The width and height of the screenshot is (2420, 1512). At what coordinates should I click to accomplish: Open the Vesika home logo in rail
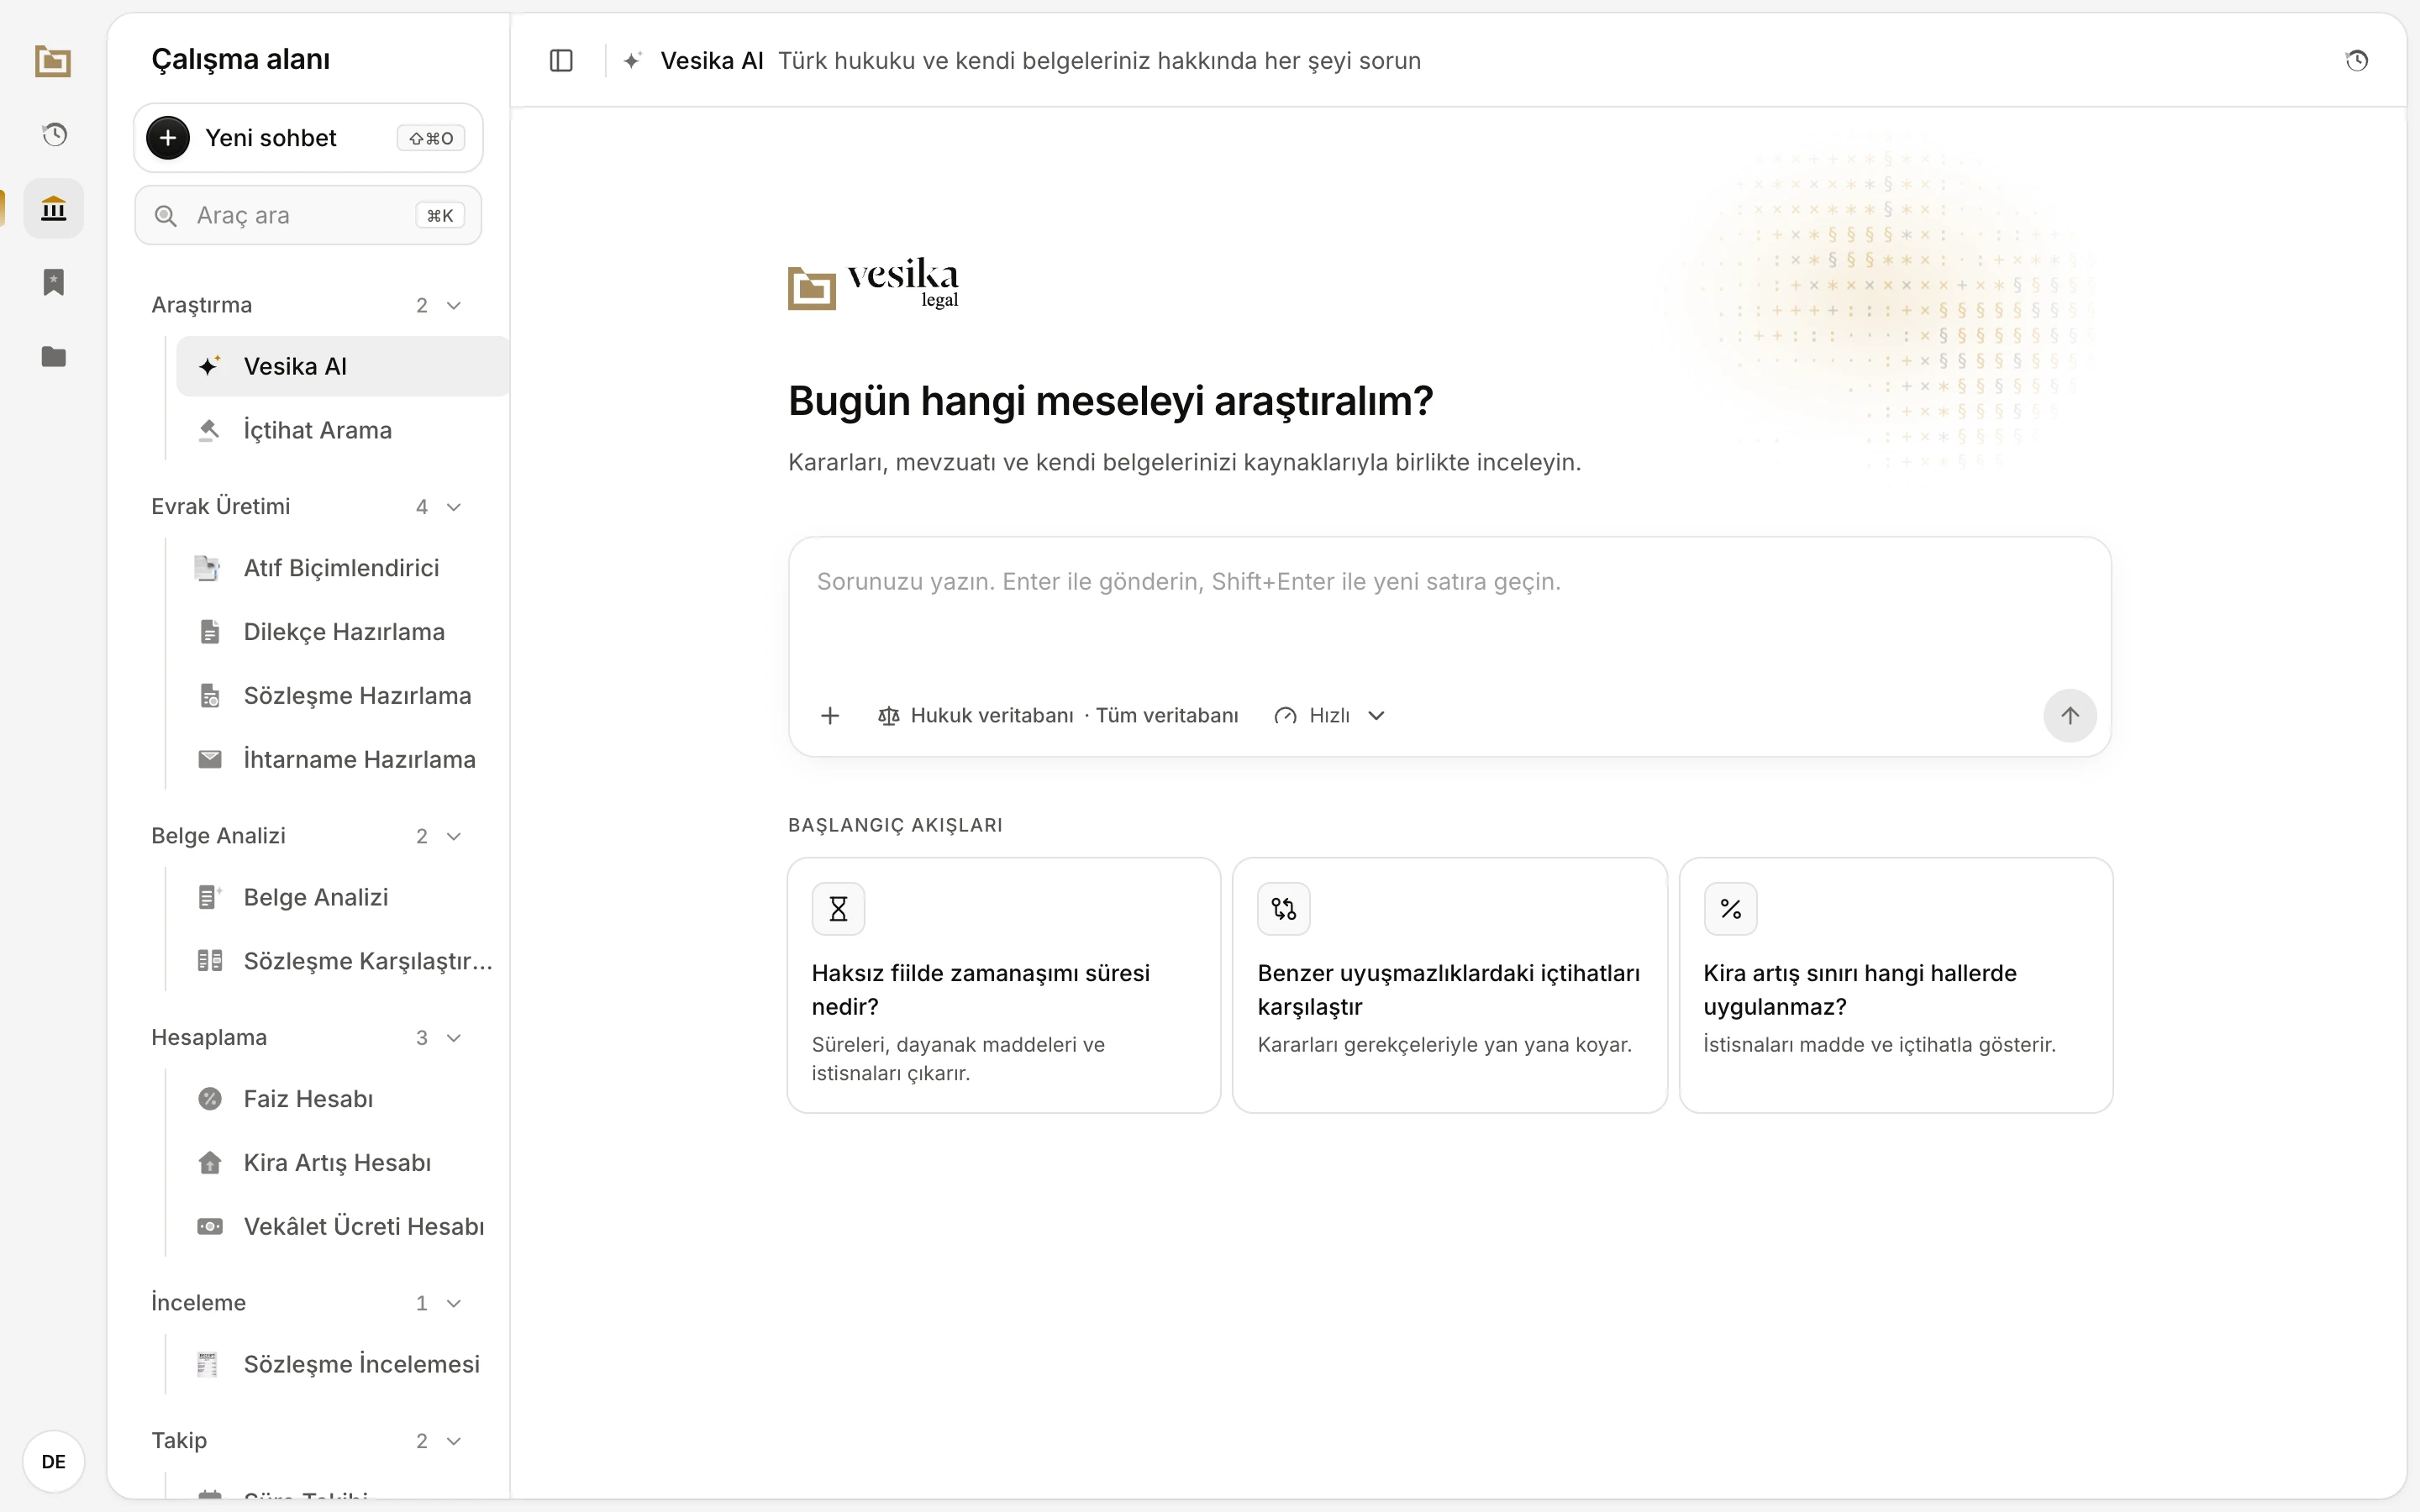pos(53,61)
